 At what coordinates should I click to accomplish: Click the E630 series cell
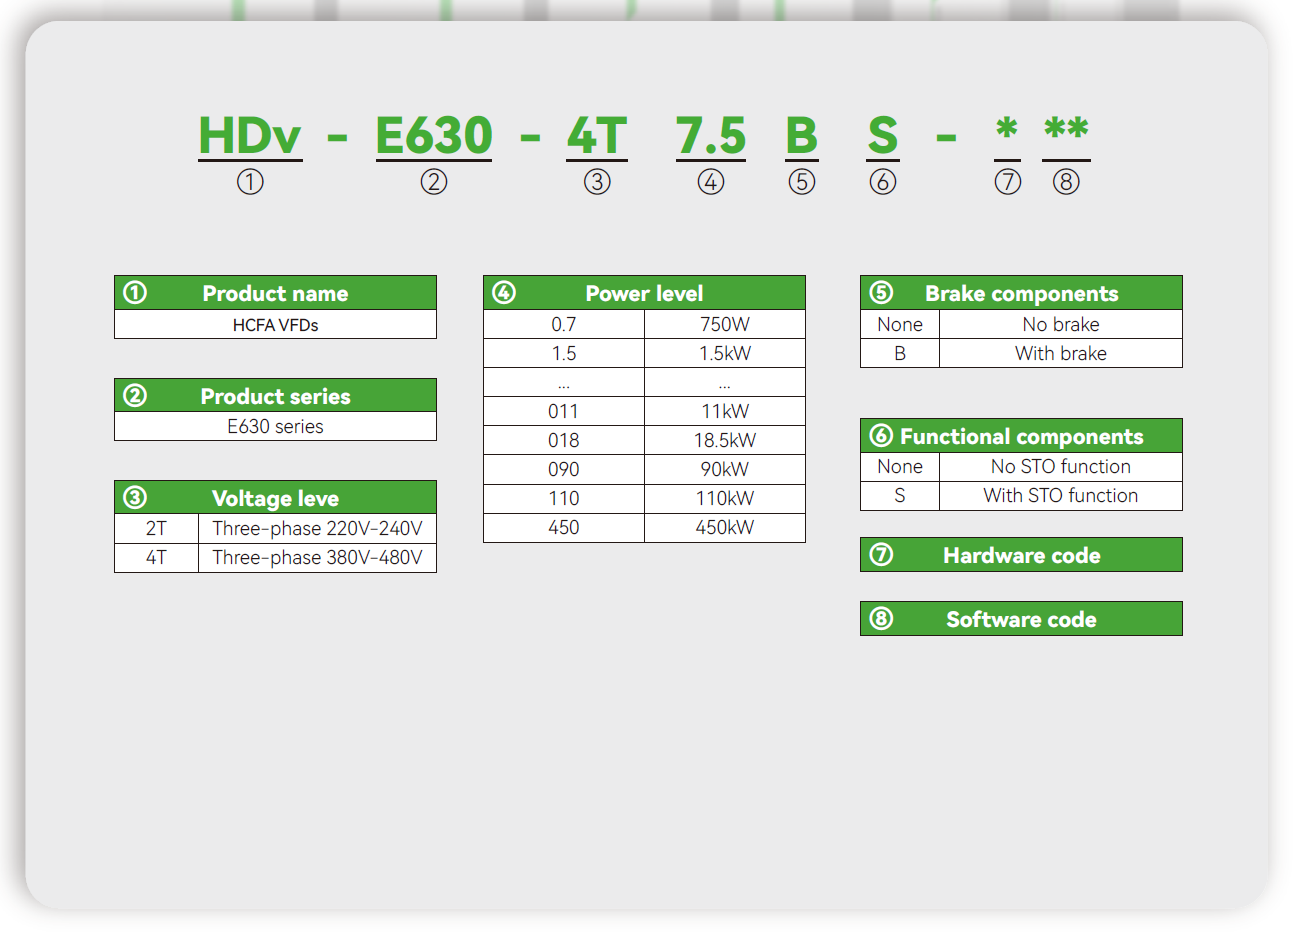pyautogui.click(x=275, y=427)
